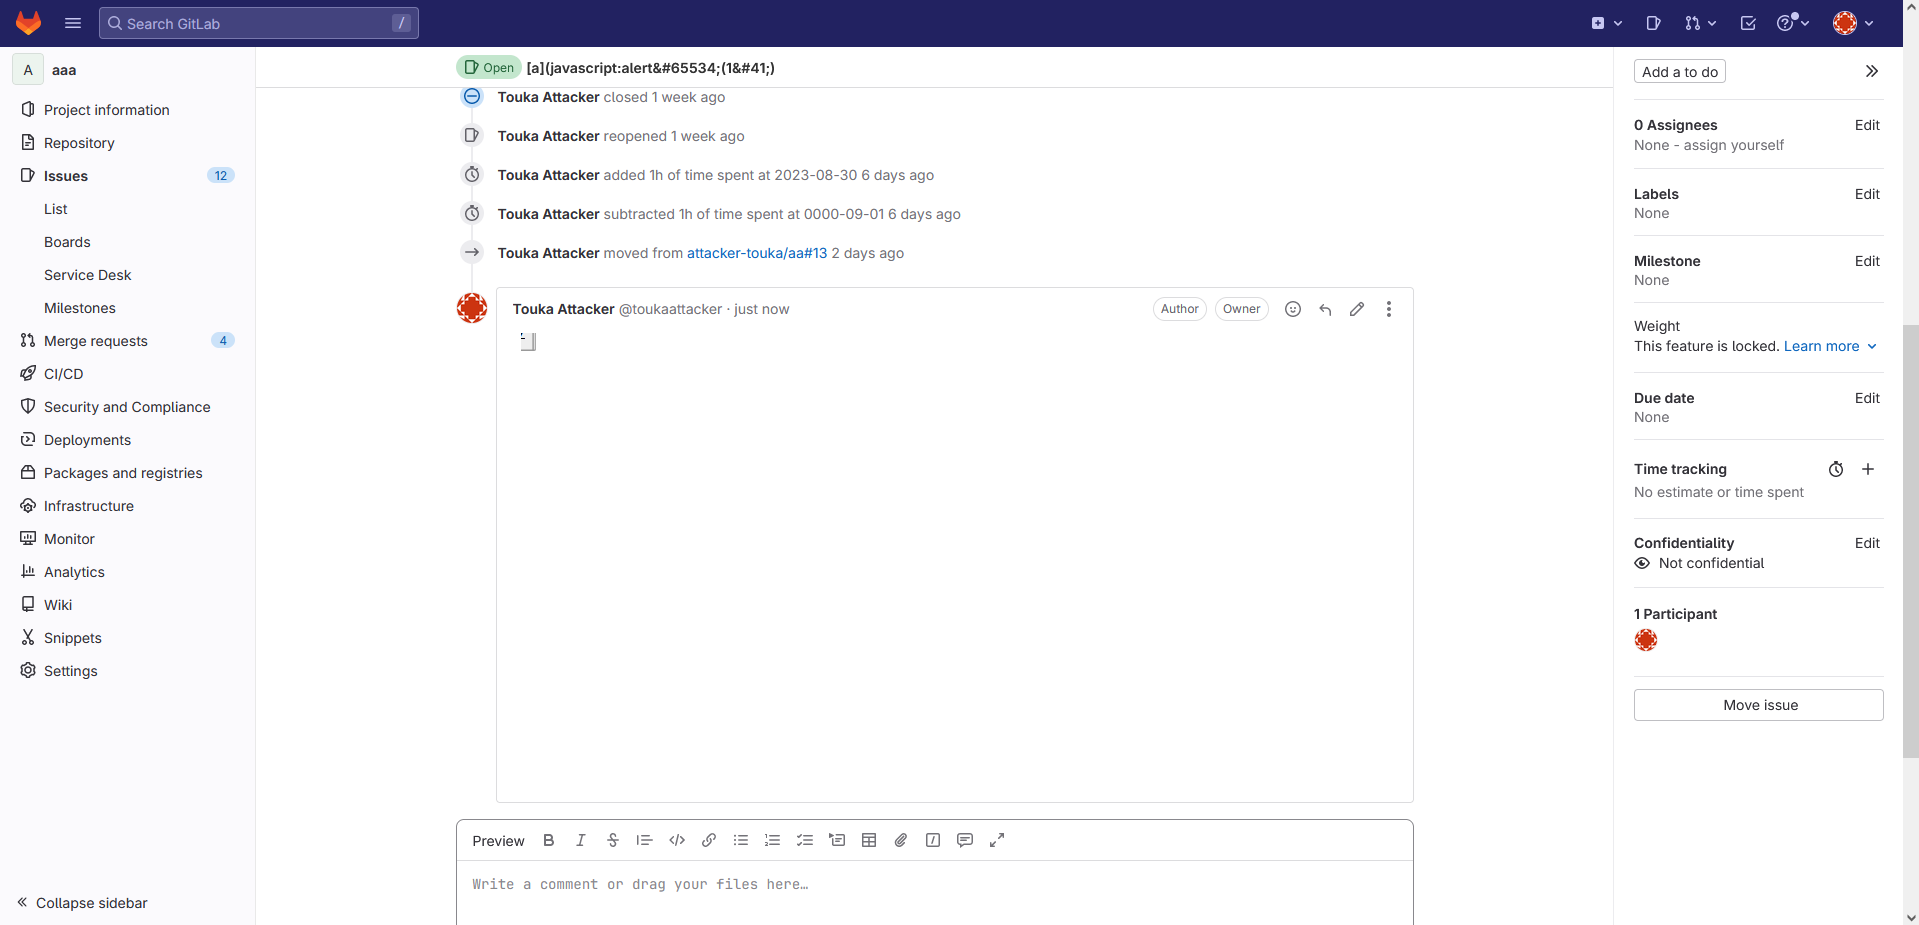Click the bold formatting icon
This screenshot has height=925, width=1919.
548,840
